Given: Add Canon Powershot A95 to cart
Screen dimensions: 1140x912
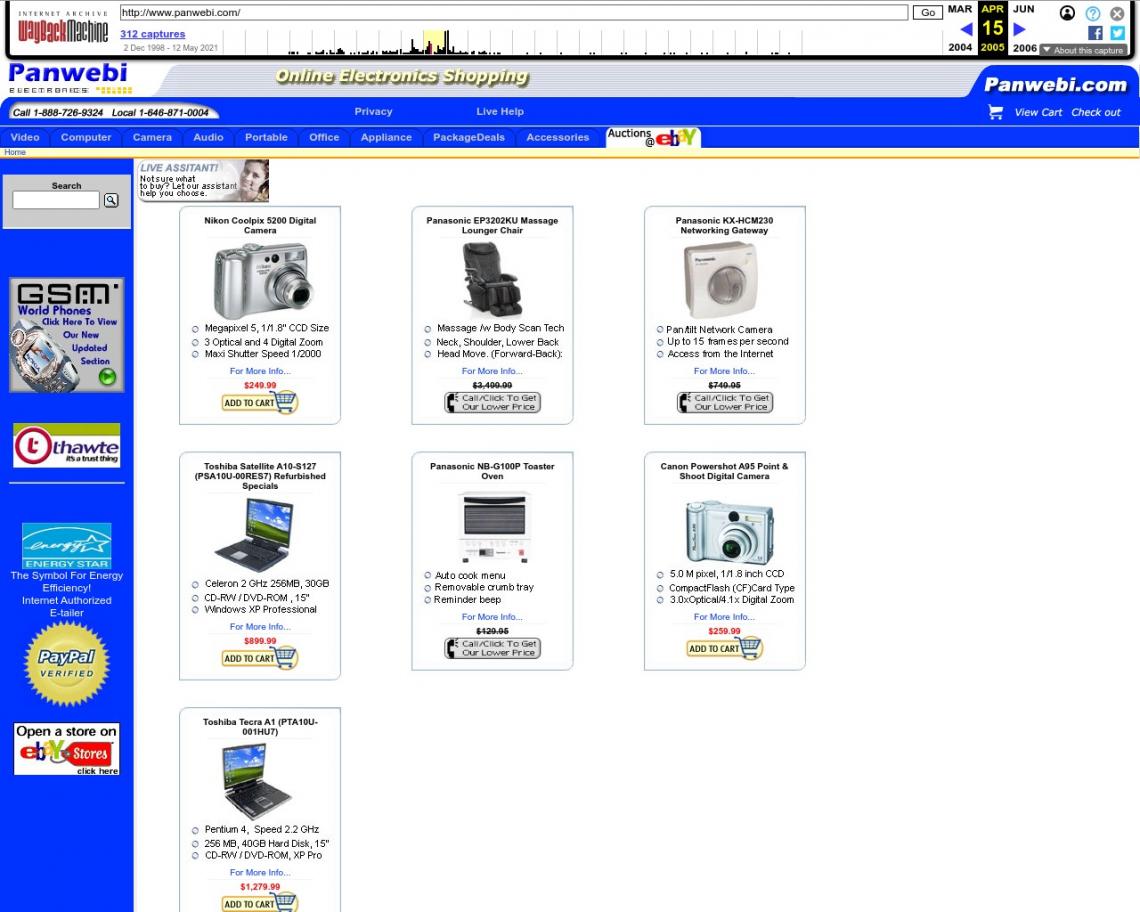Looking at the screenshot, I should click(x=724, y=648).
